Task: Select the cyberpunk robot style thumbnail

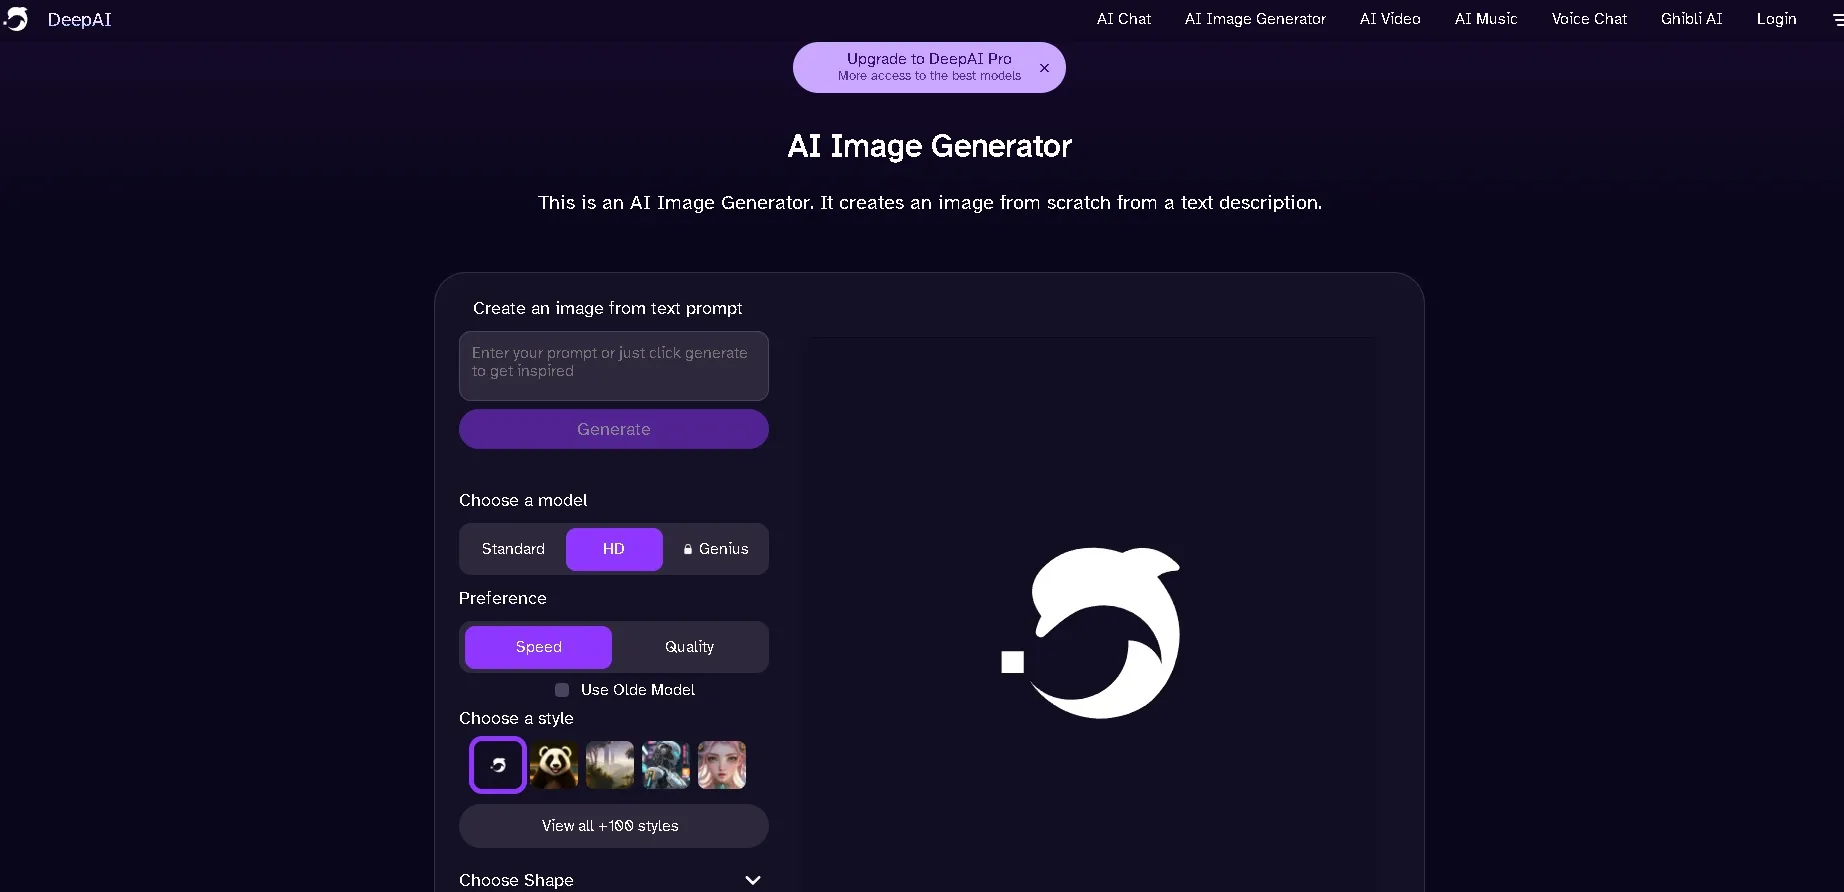Action: (x=666, y=765)
